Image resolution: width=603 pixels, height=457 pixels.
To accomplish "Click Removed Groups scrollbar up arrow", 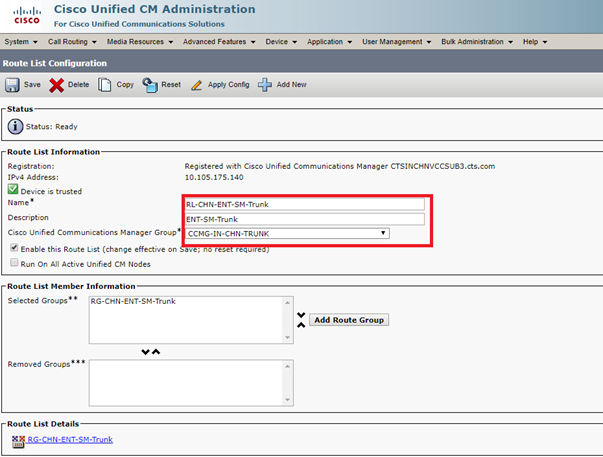I will pos(288,366).
